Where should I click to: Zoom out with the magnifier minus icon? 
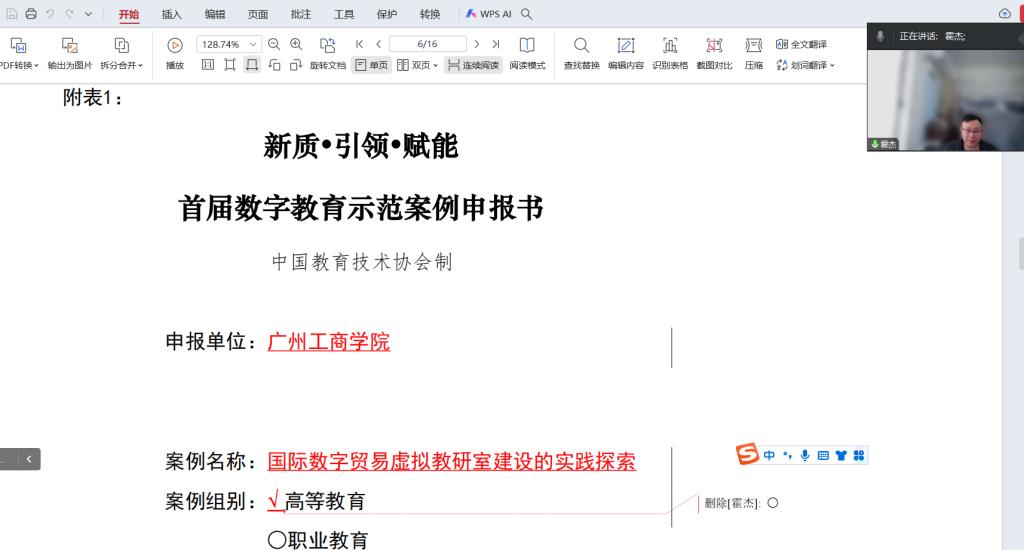tap(274, 44)
